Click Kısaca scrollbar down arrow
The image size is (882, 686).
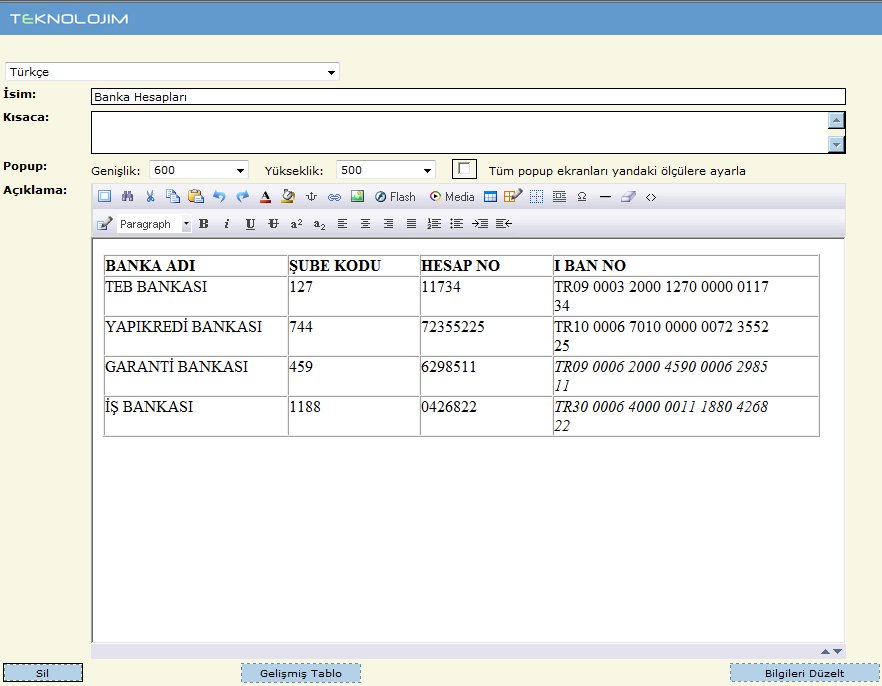click(x=836, y=145)
